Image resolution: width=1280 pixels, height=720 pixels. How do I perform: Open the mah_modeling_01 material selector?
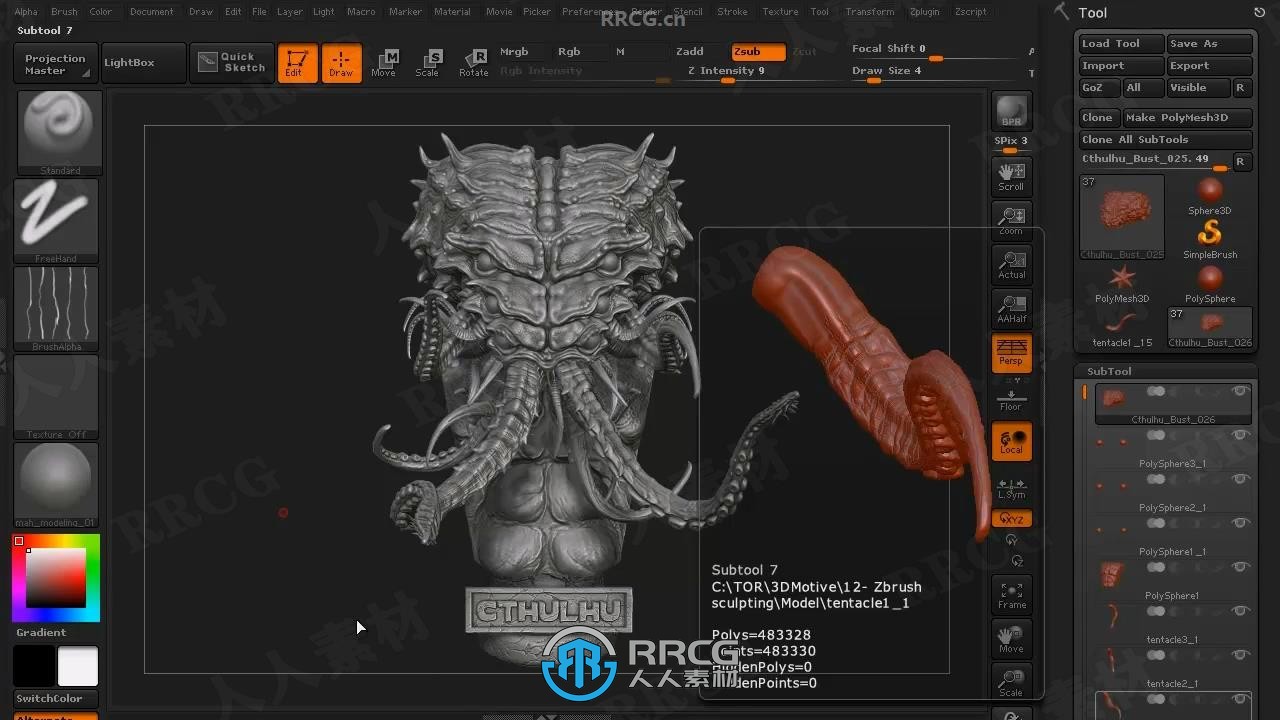click(x=56, y=485)
